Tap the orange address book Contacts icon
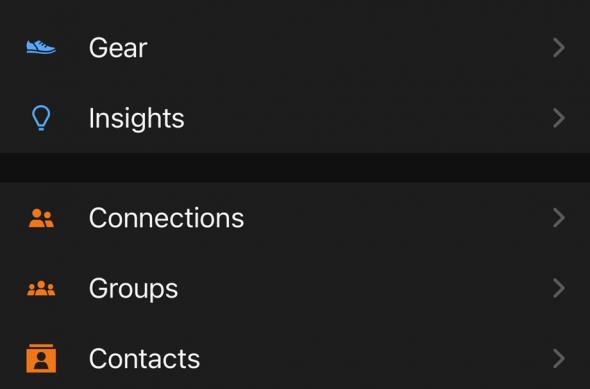The height and width of the screenshot is (389, 590). 41,359
